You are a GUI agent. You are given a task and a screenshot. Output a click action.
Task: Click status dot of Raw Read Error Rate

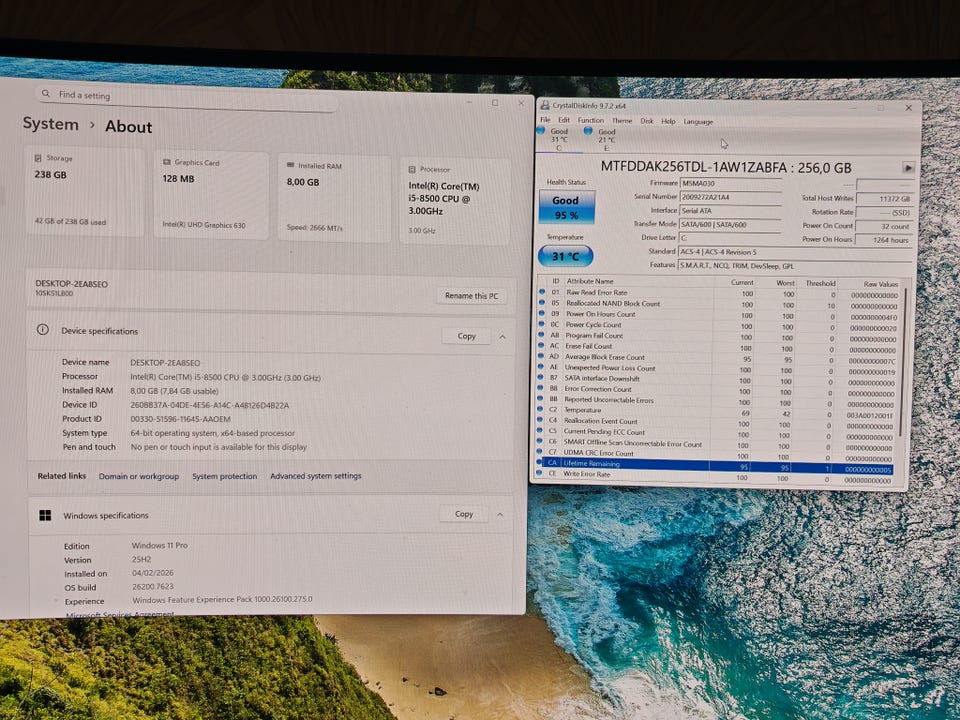pyautogui.click(x=542, y=292)
